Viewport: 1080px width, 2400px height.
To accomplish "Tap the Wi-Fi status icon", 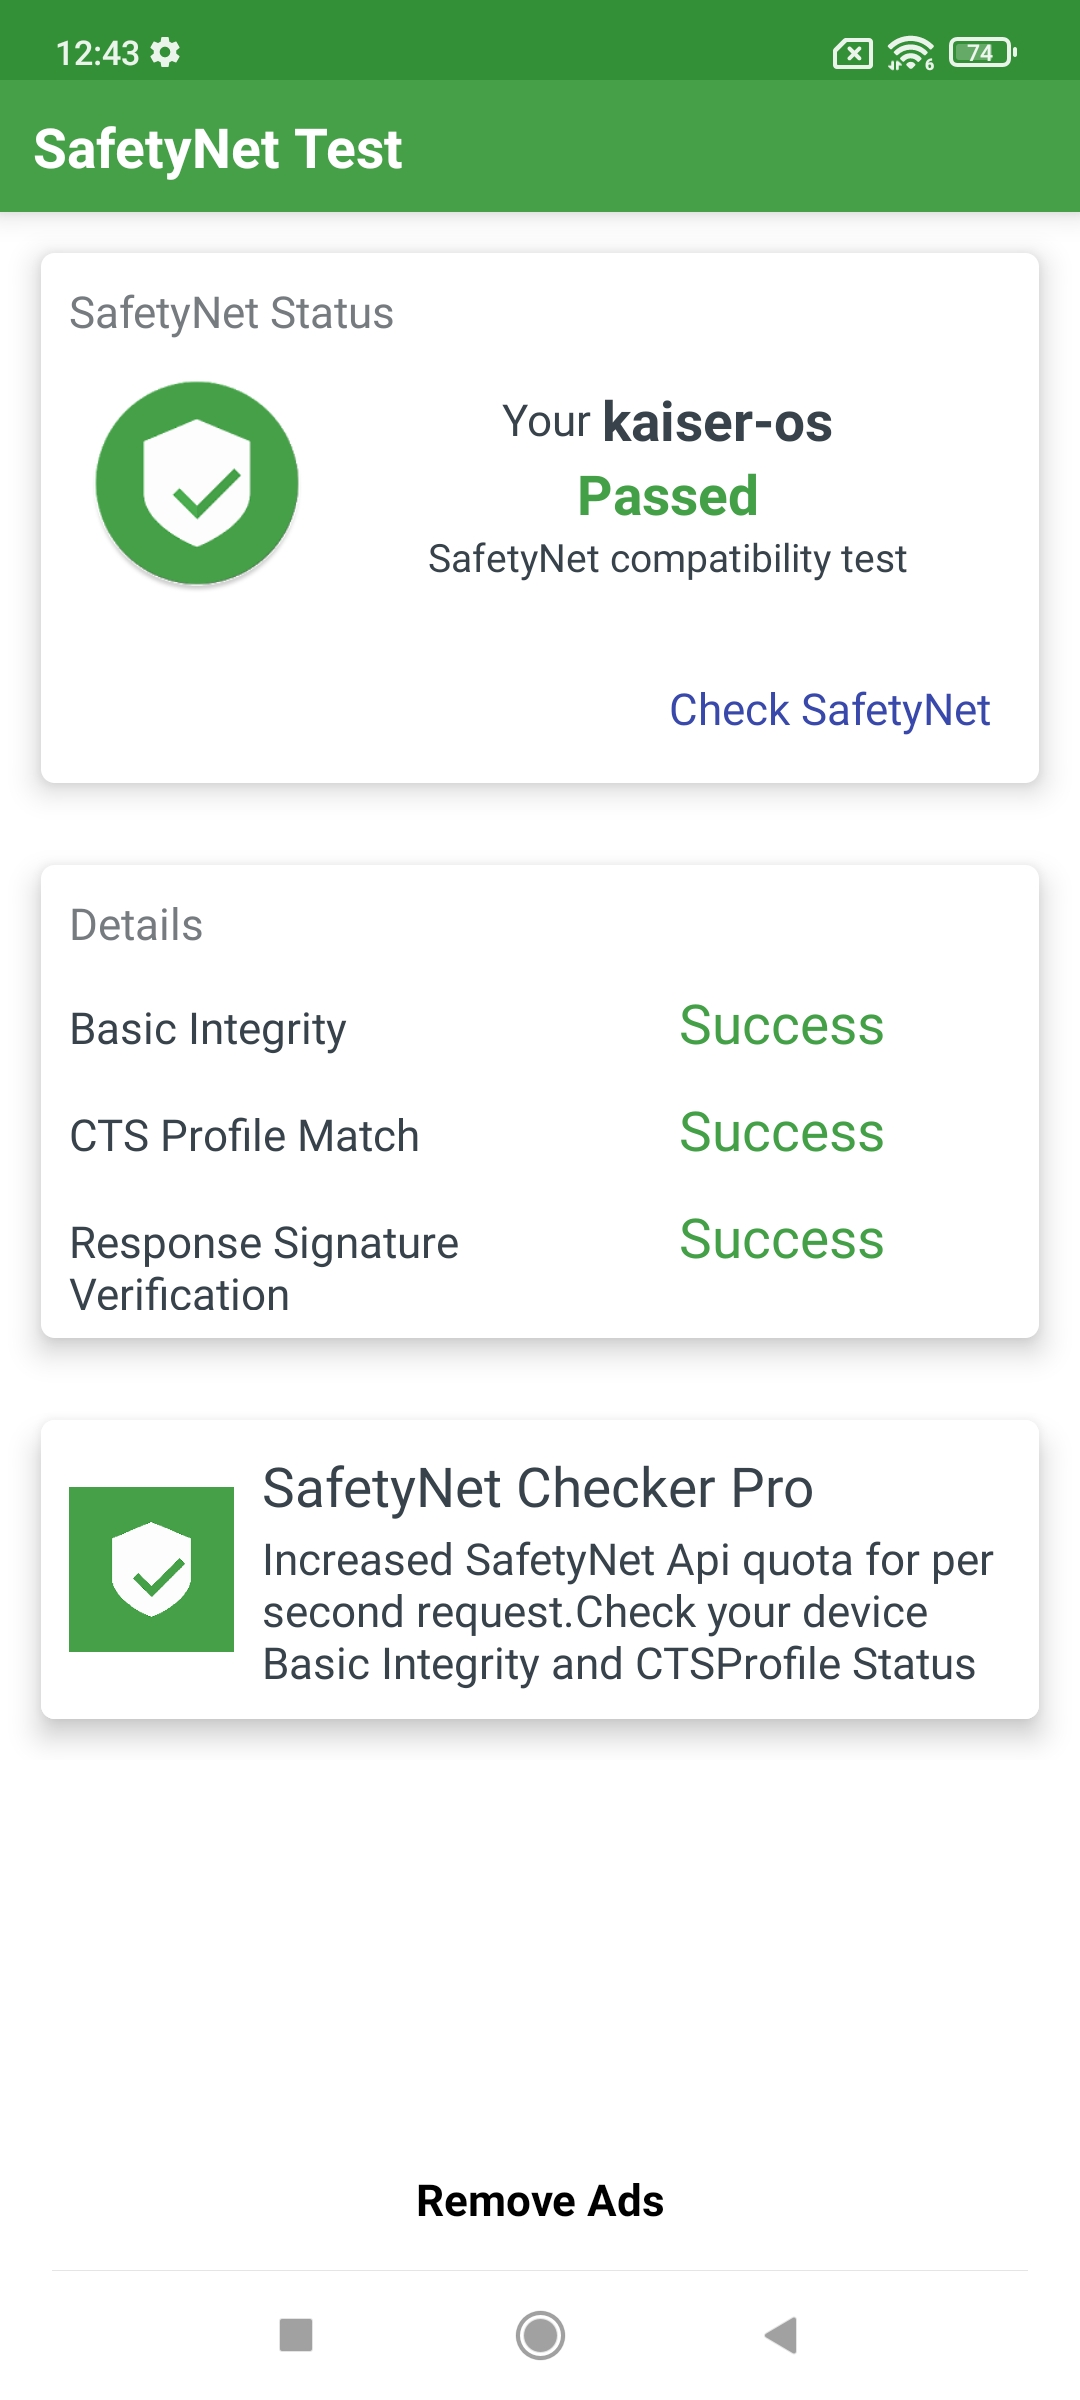I will (910, 52).
